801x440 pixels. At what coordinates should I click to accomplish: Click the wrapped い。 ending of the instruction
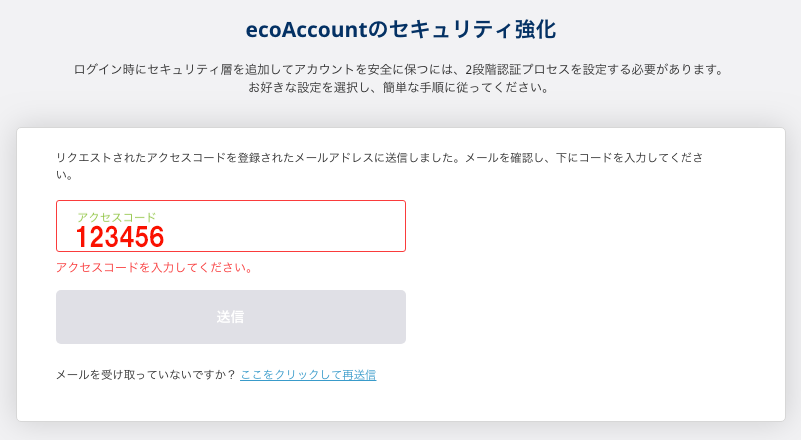64,175
